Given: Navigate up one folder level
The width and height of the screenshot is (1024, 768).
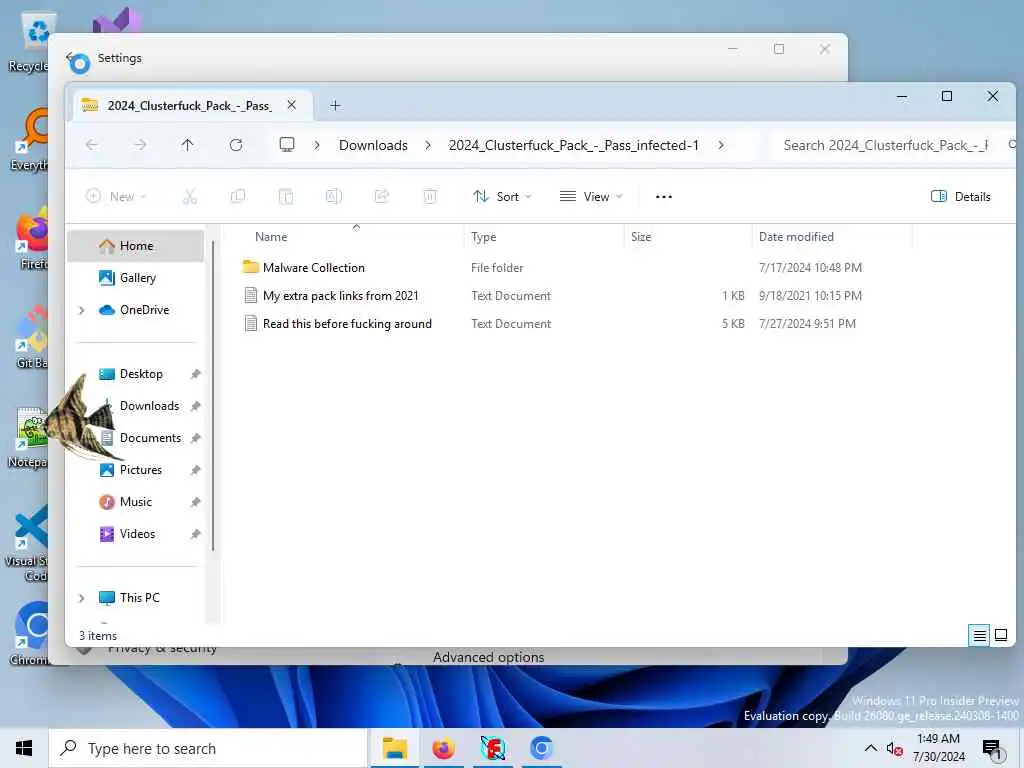Looking at the screenshot, I should coord(187,145).
